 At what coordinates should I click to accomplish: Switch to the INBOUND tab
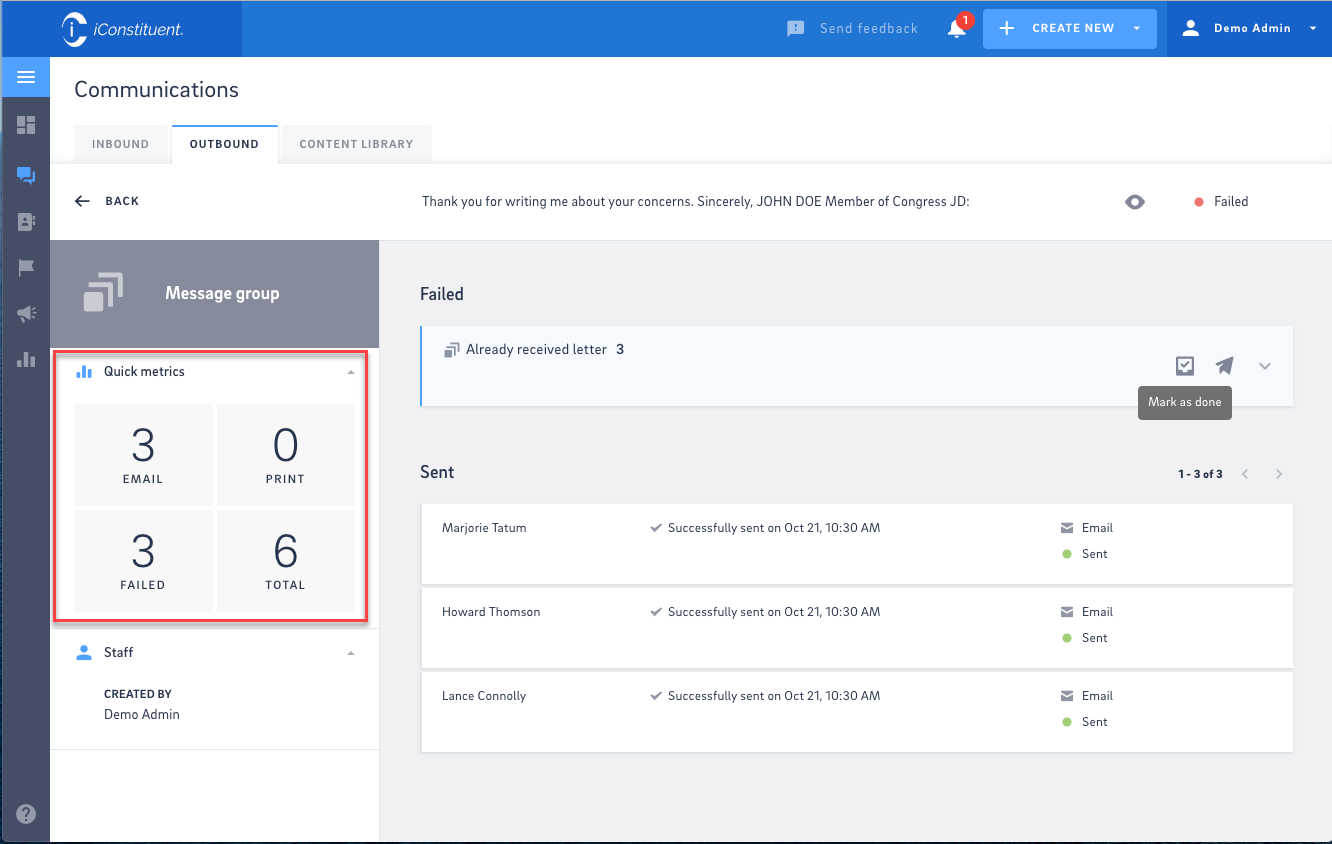tap(120, 144)
